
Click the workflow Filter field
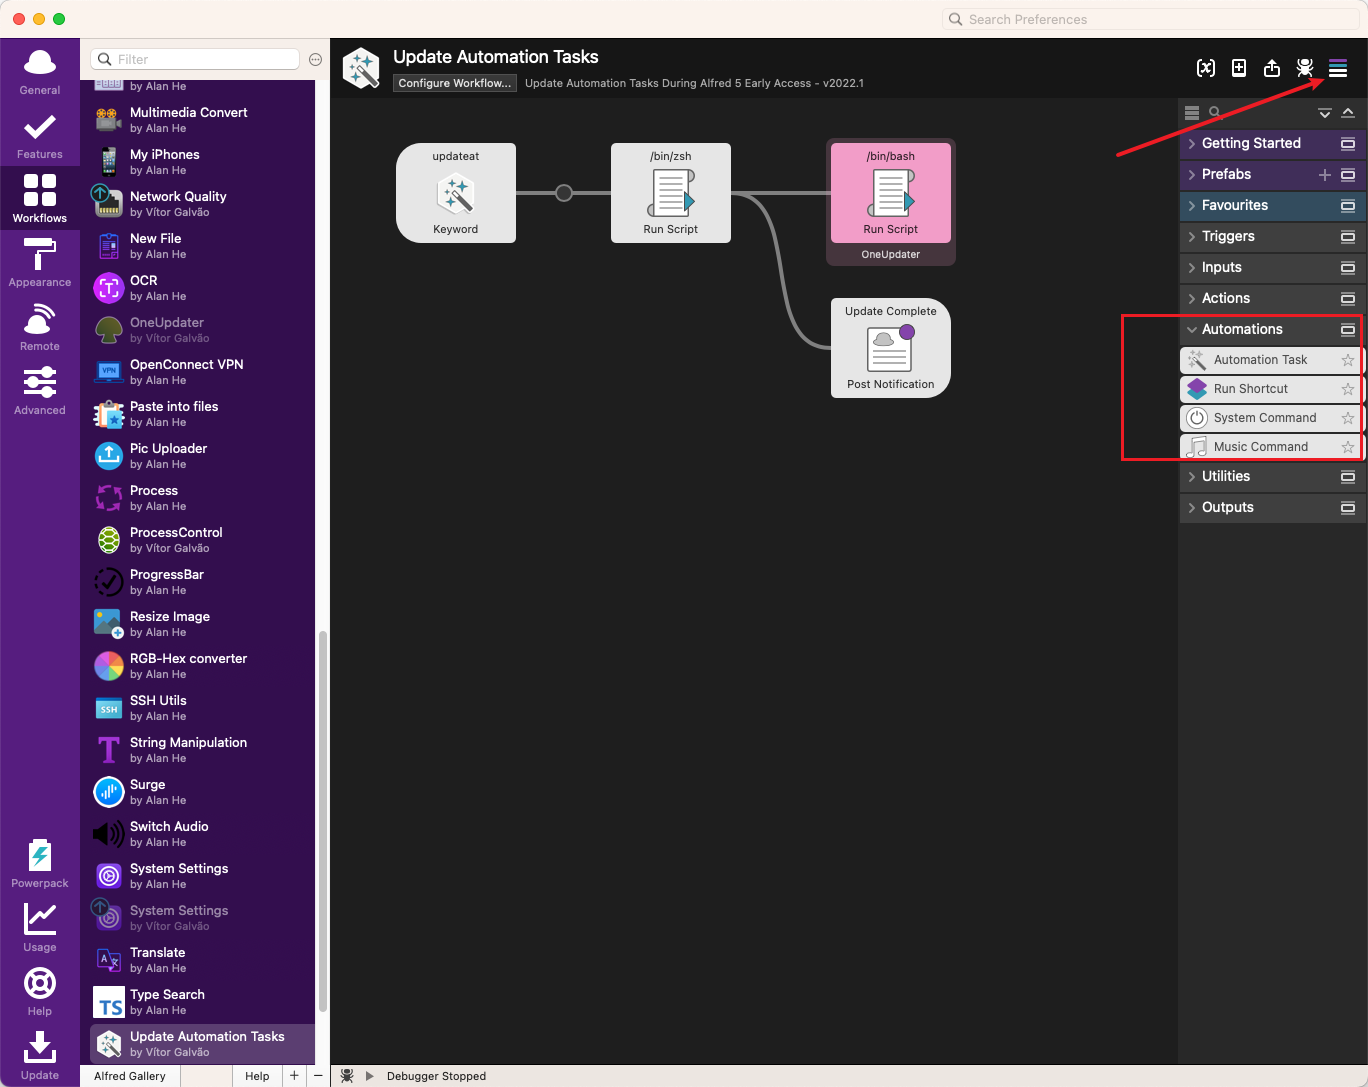[195, 59]
